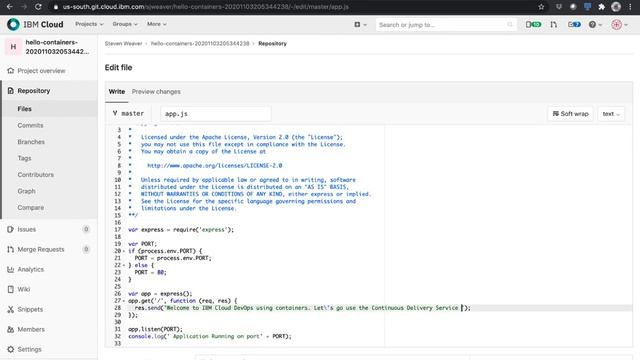
Task: Open browser profile avatar
Action: (616, 7)
